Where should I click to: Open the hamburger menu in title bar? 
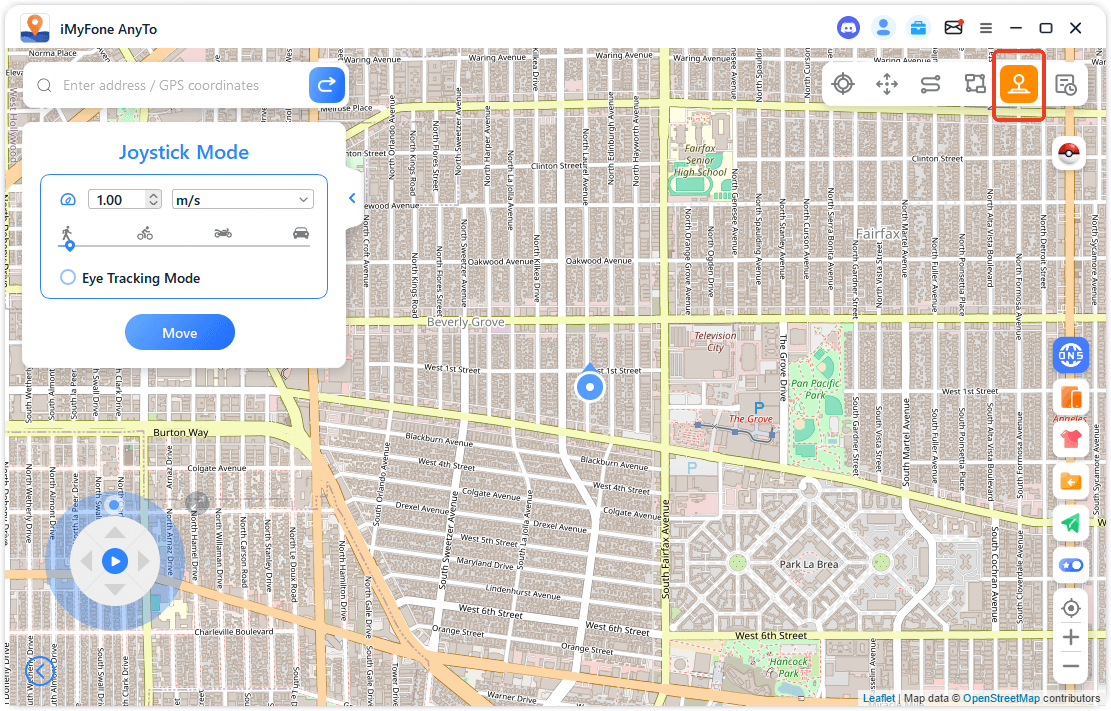(x=986, y=28)
